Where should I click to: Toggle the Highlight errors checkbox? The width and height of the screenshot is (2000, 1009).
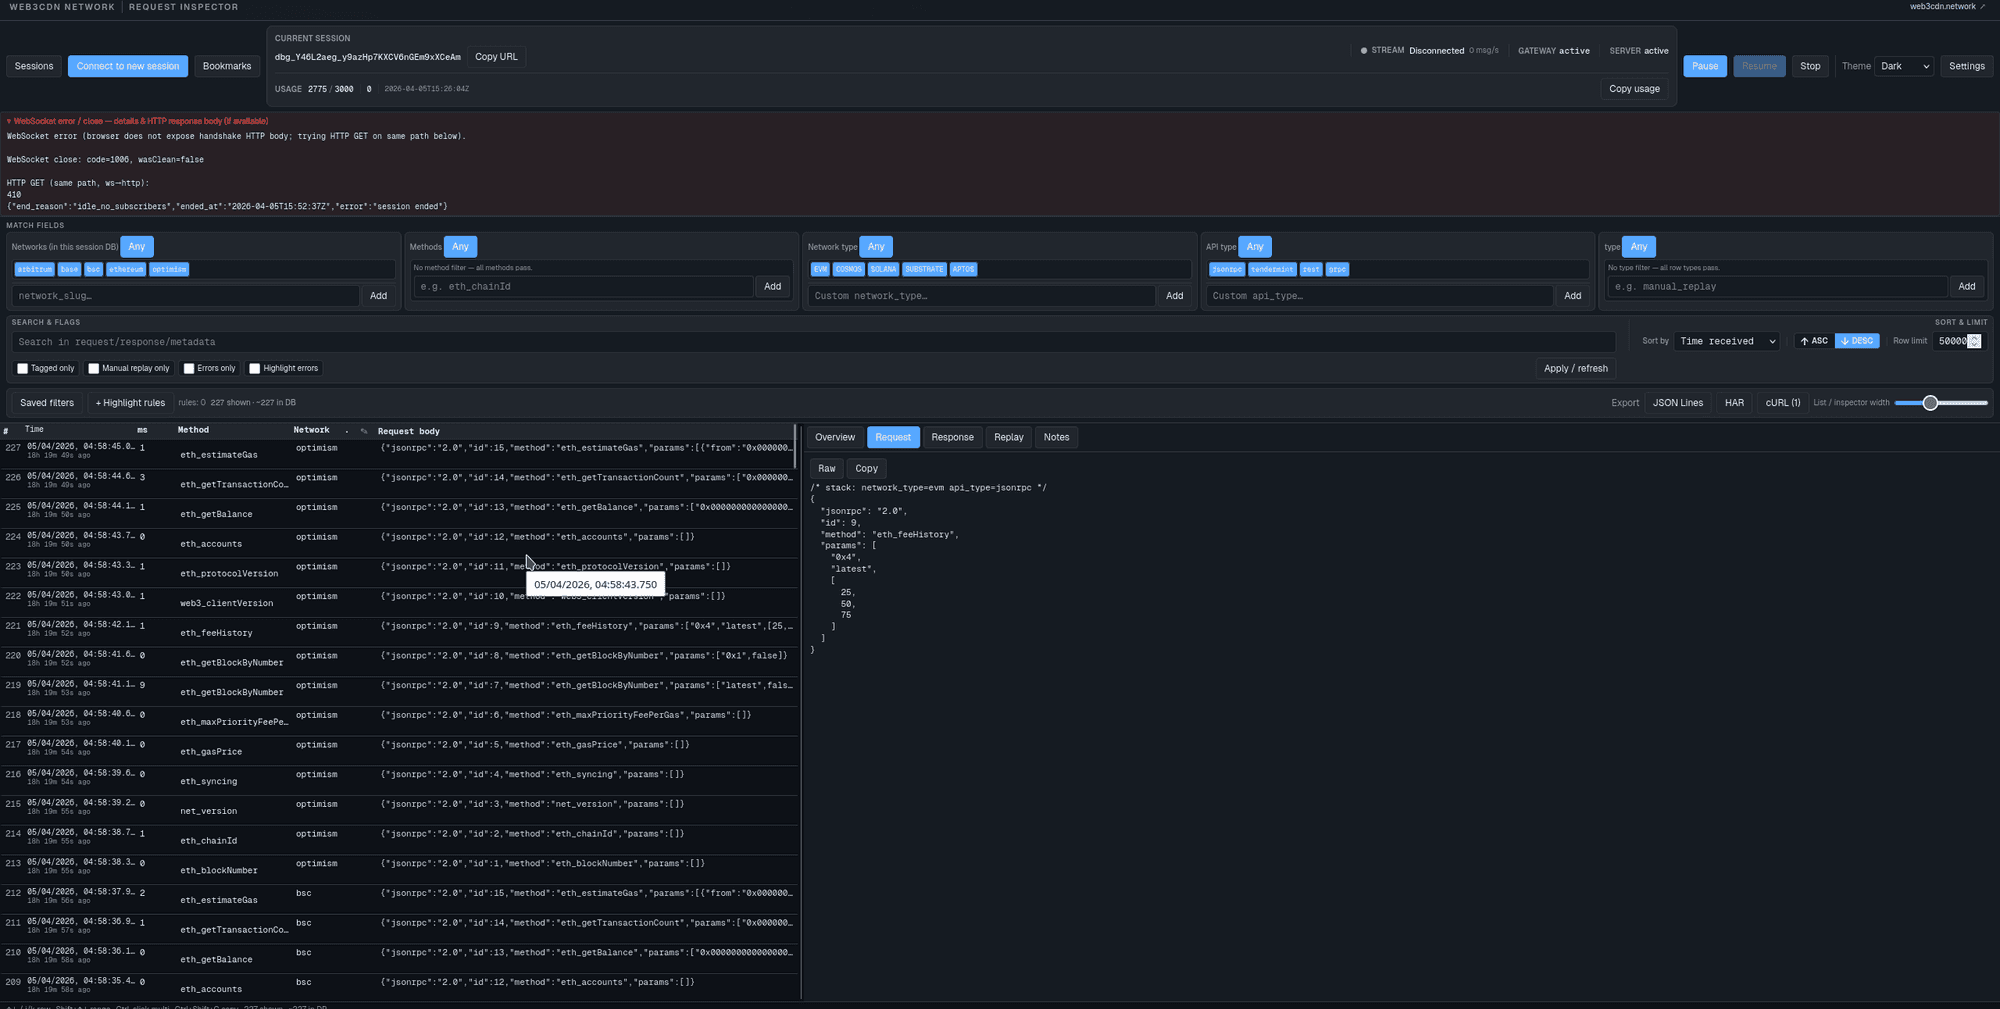click(255, 368)
